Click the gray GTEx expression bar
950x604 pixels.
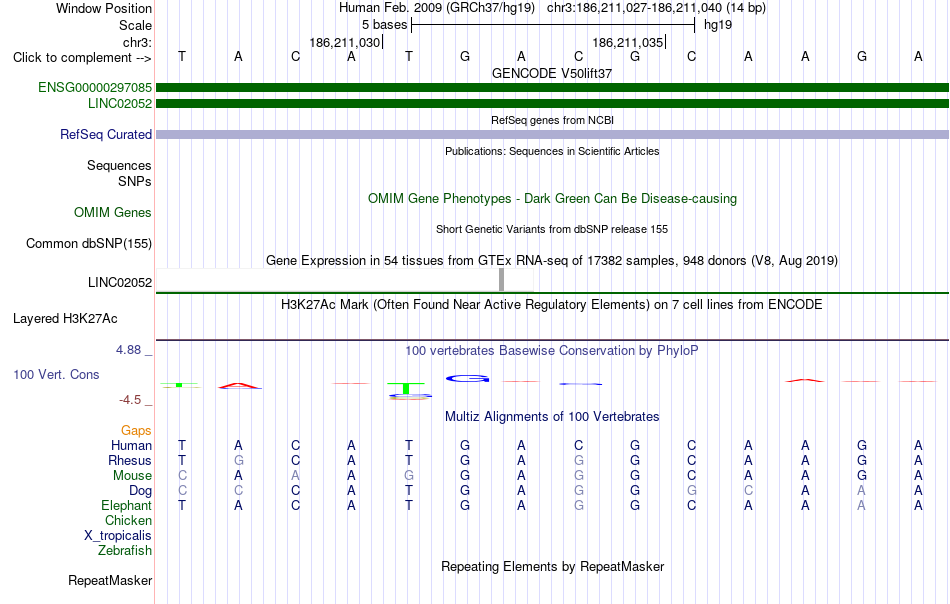(502, 280)
